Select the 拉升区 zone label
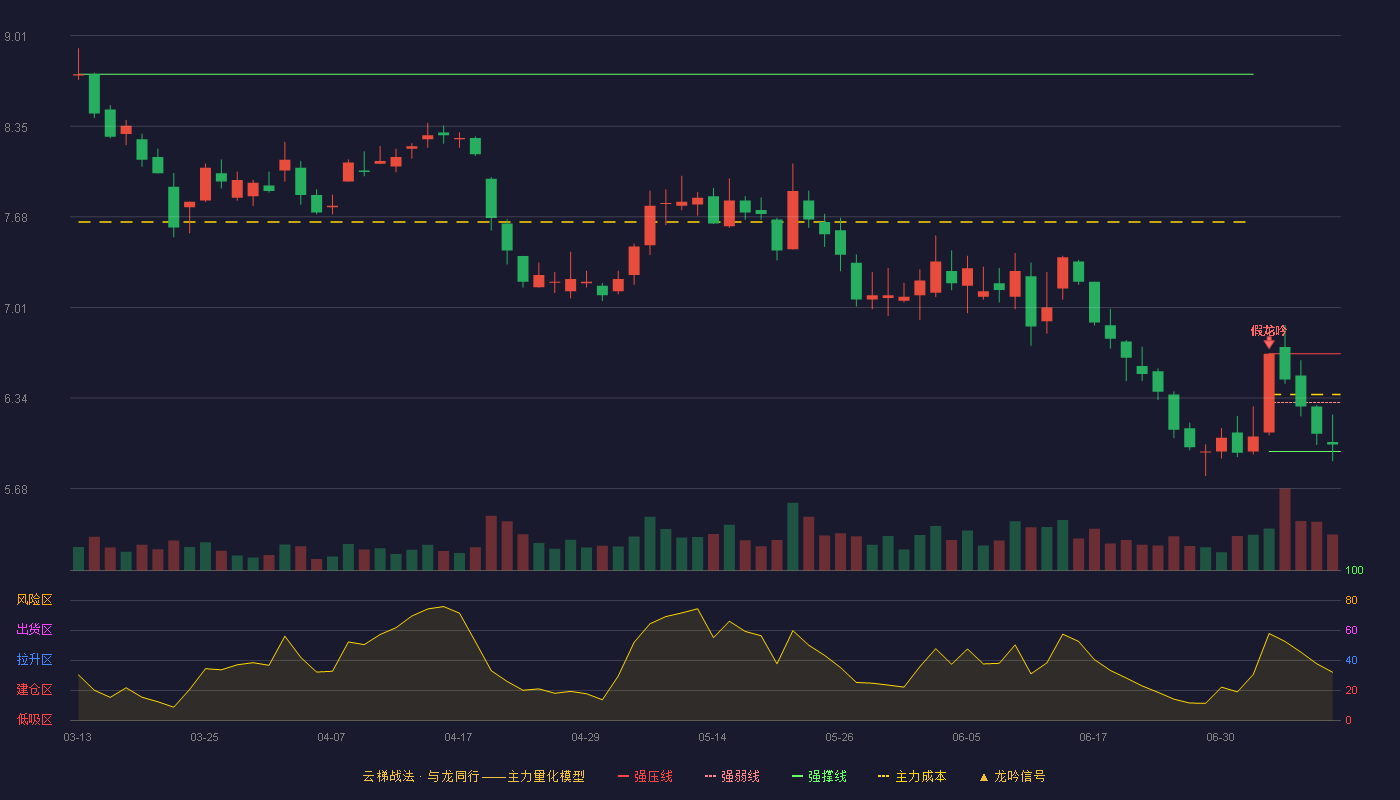 (x=34, y=660)
